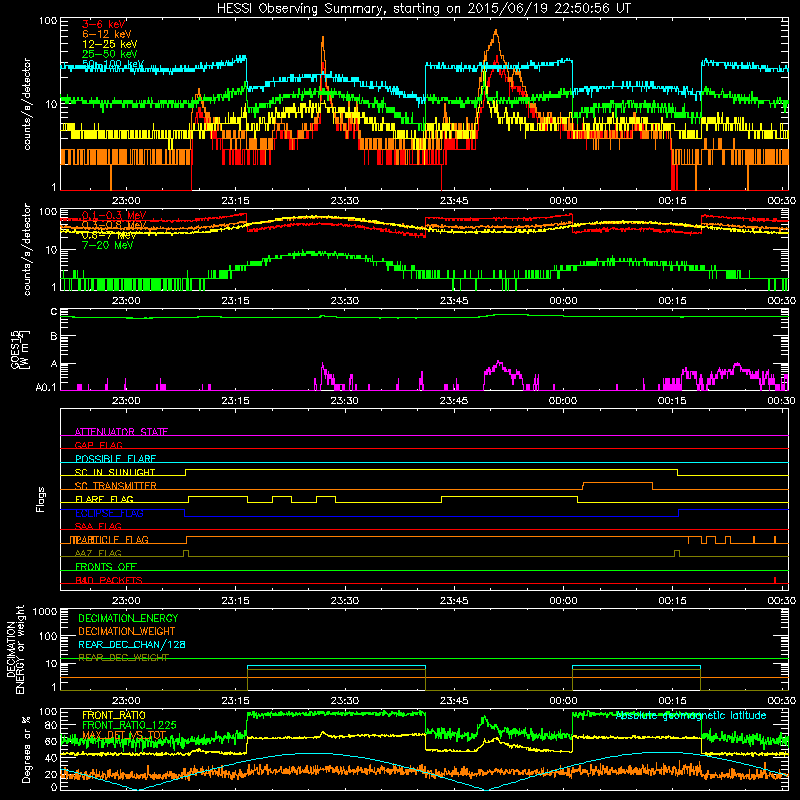
Task: Click the 23:15 tick under the decimation panel
Action: coord(235,701)
